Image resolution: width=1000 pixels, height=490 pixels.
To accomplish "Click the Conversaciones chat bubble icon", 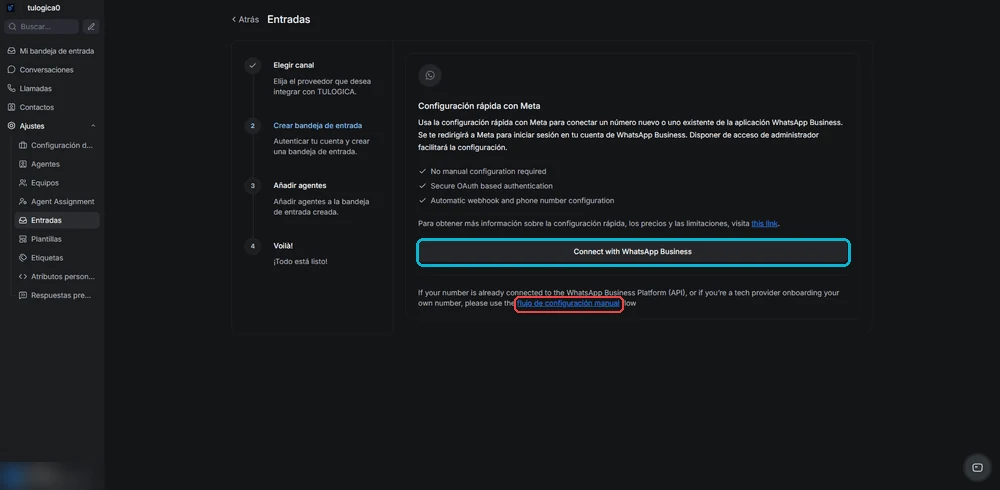I will click(11, 70).
